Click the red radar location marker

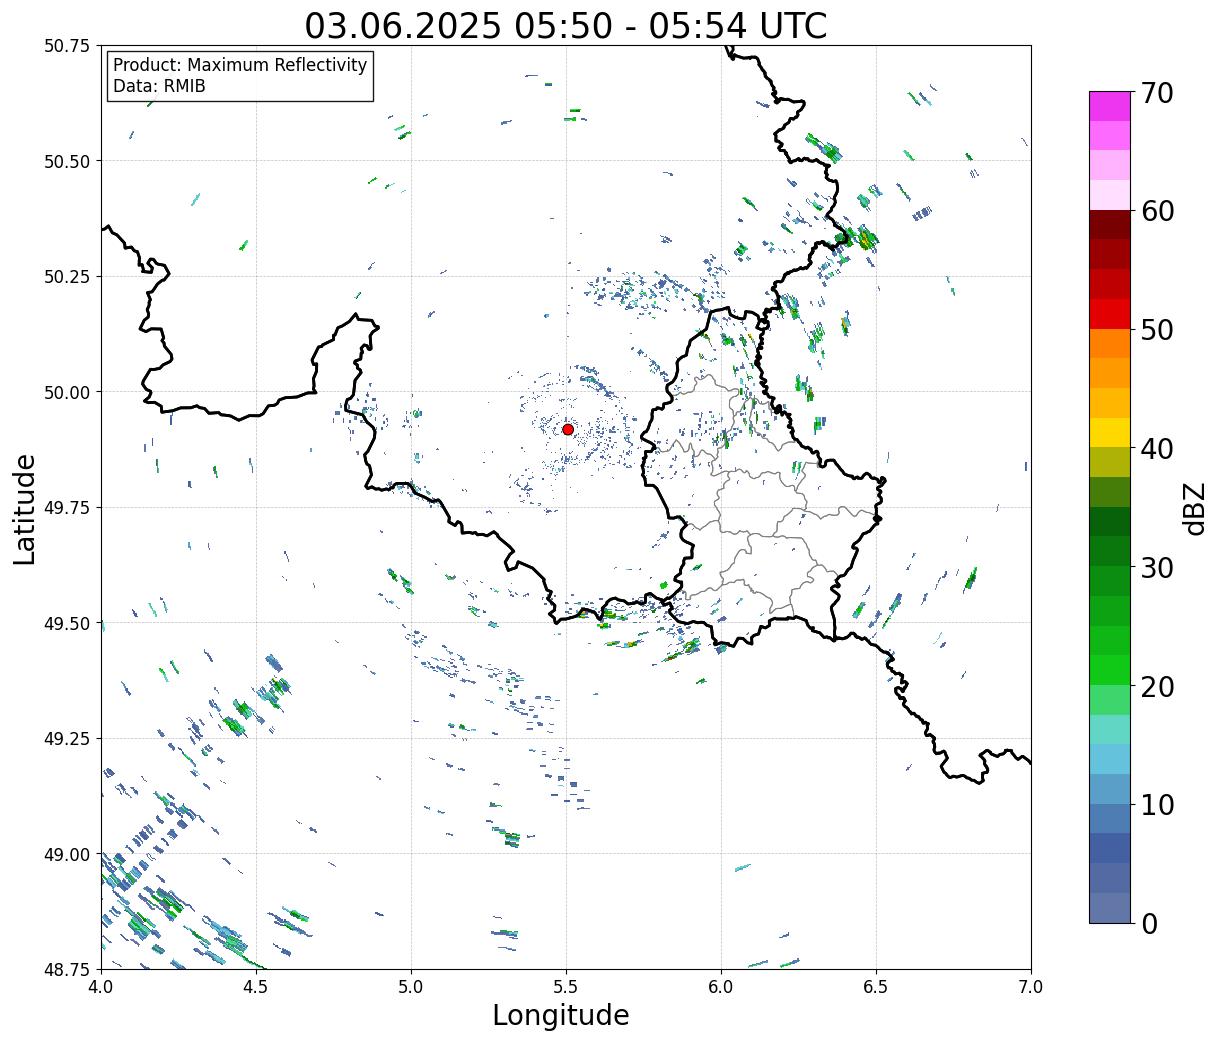568,429
